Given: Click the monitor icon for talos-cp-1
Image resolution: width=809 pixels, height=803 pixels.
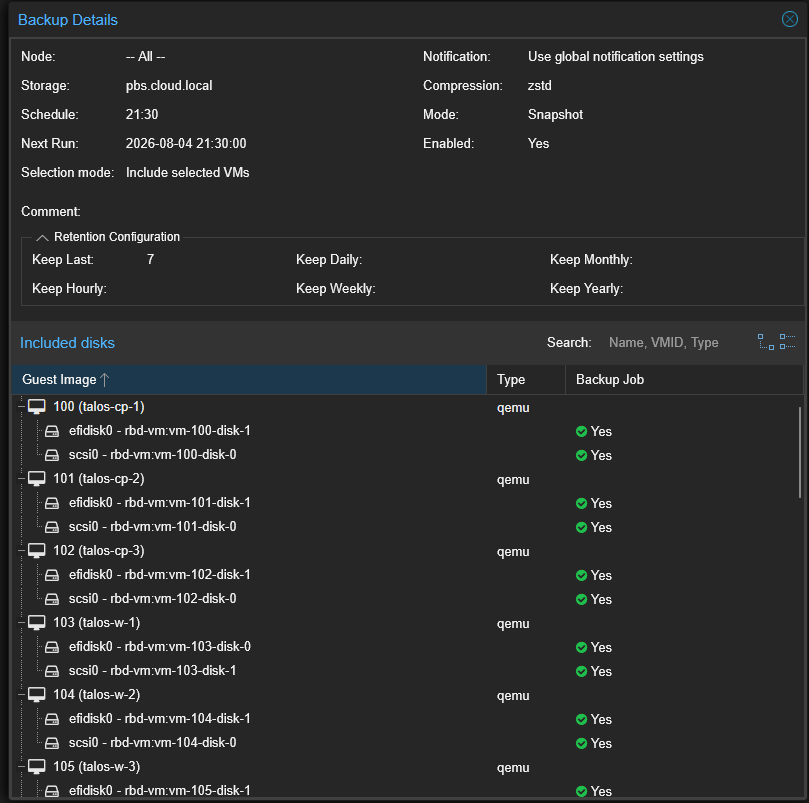Looking at the screenshot, I should [37, 407].
